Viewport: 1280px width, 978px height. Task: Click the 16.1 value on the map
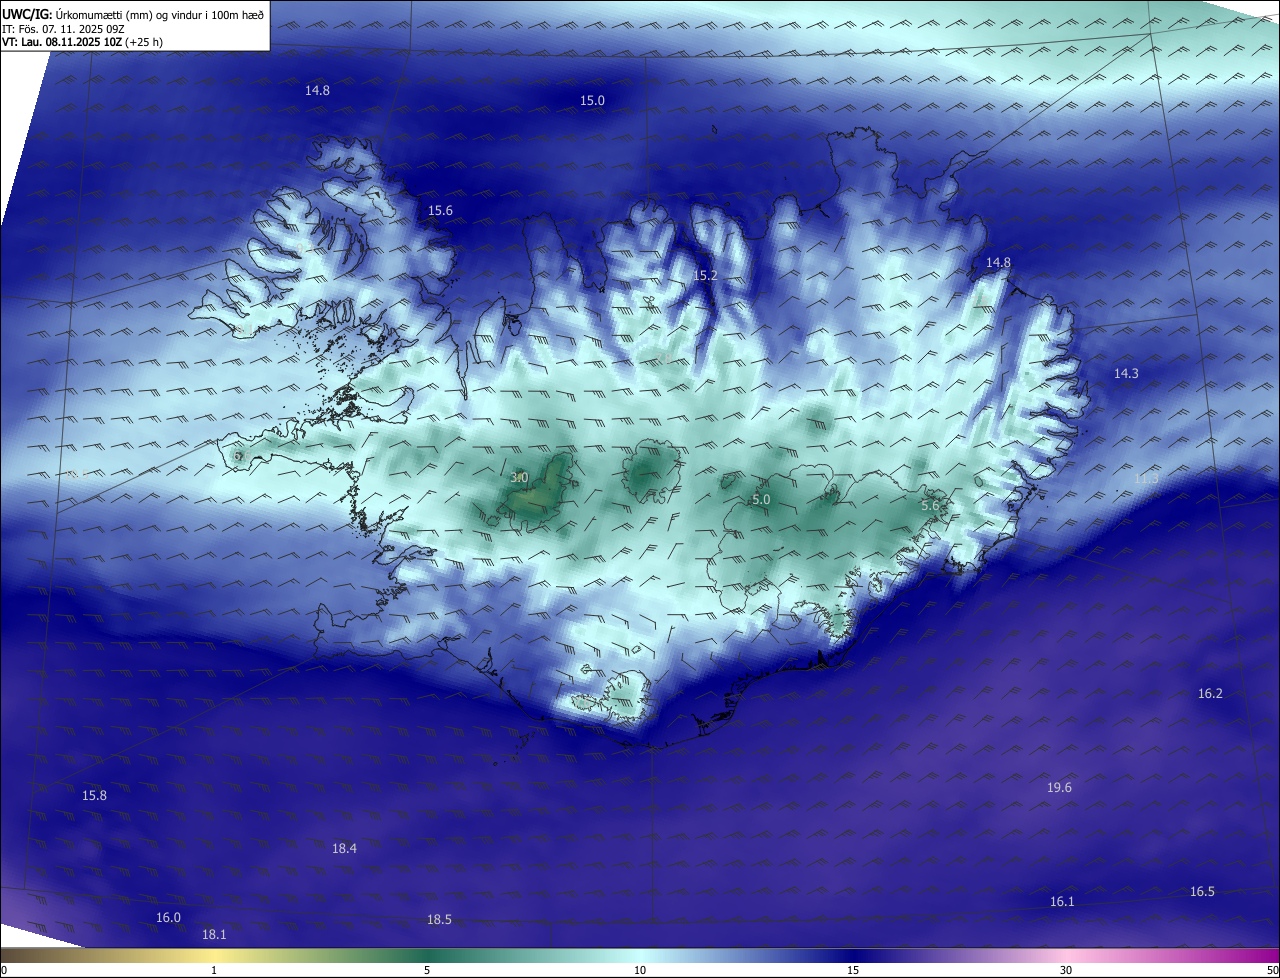click(x=1062, y=902)
